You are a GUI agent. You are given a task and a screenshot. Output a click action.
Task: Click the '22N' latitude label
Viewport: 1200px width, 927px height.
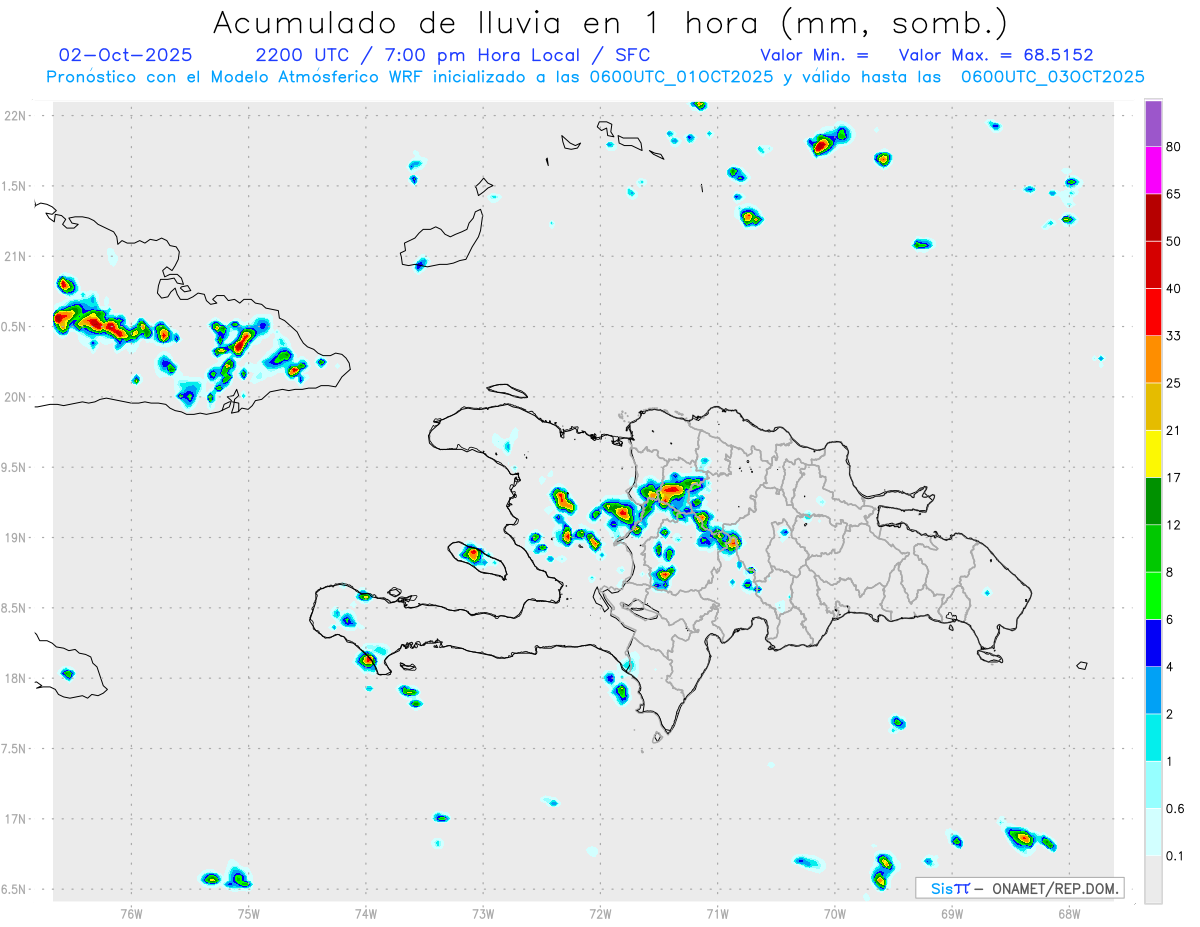pyautogui.click(x=15, y=116)
